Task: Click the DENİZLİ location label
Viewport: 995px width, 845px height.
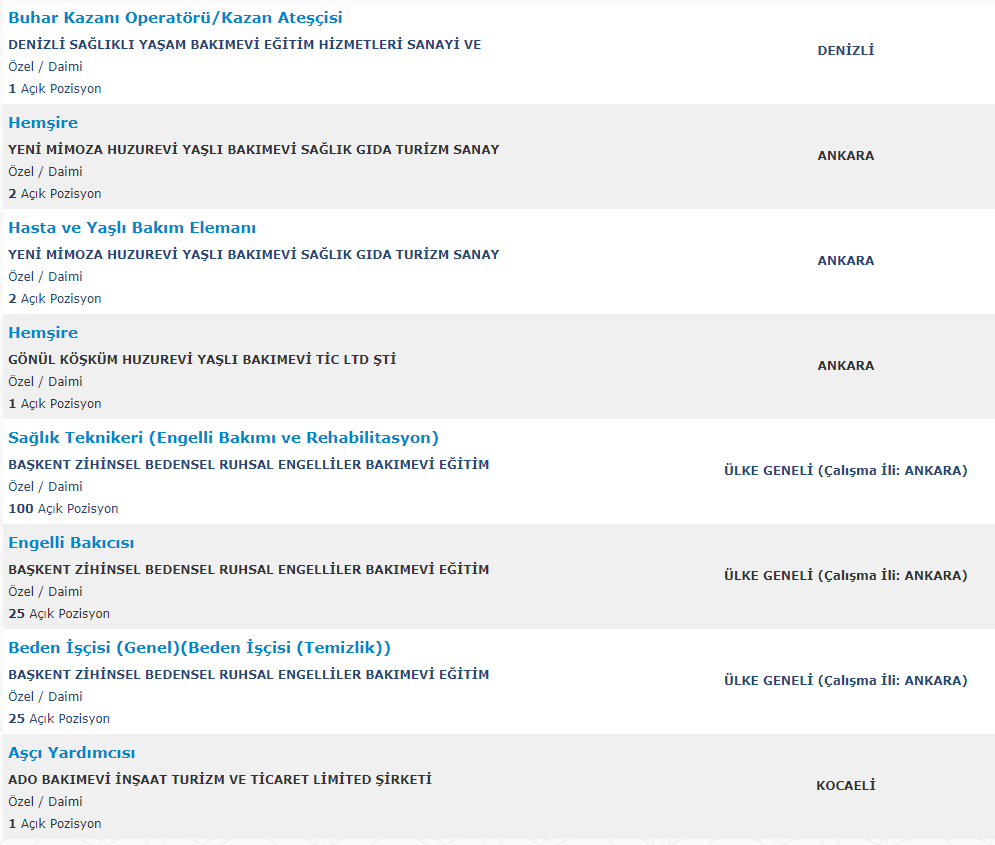Action: (846, 51)
